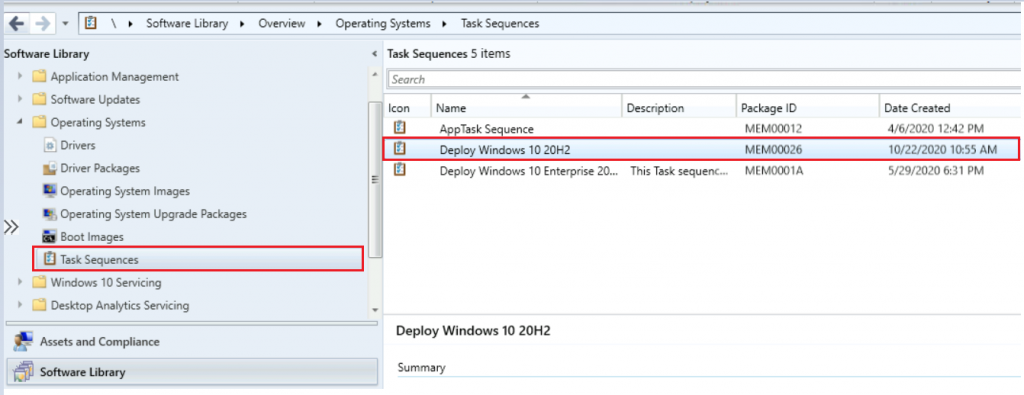This screenshot has width=1024, height=395.
Task: Click the Summary section heading
Action: (421, 368)
